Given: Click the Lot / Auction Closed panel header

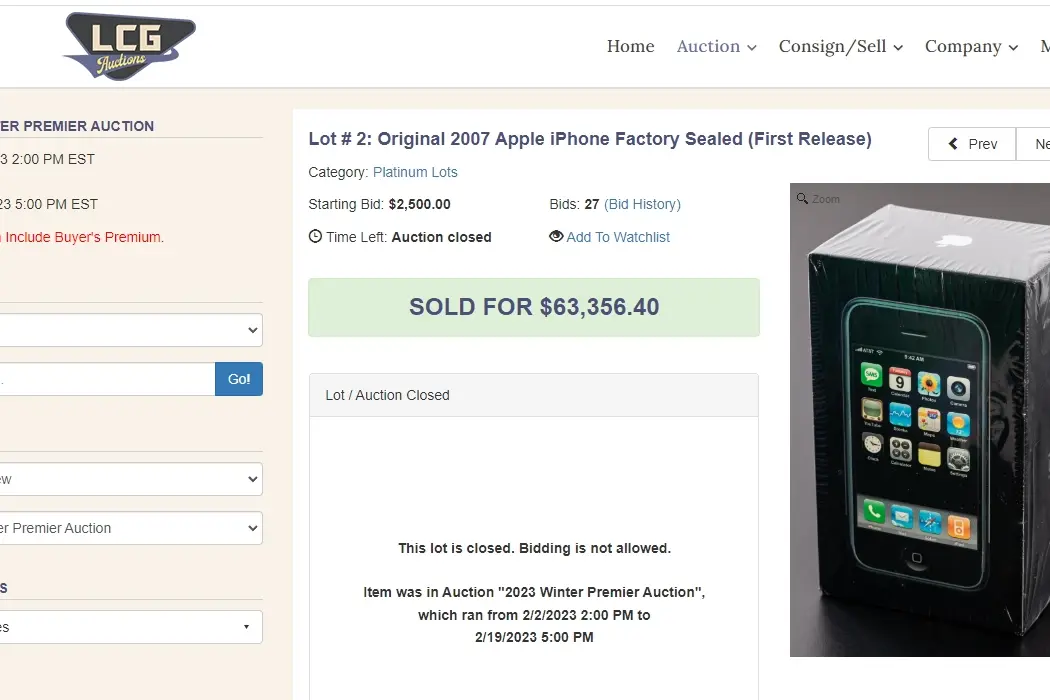Looking at the screenshot, I should (534, 395).
